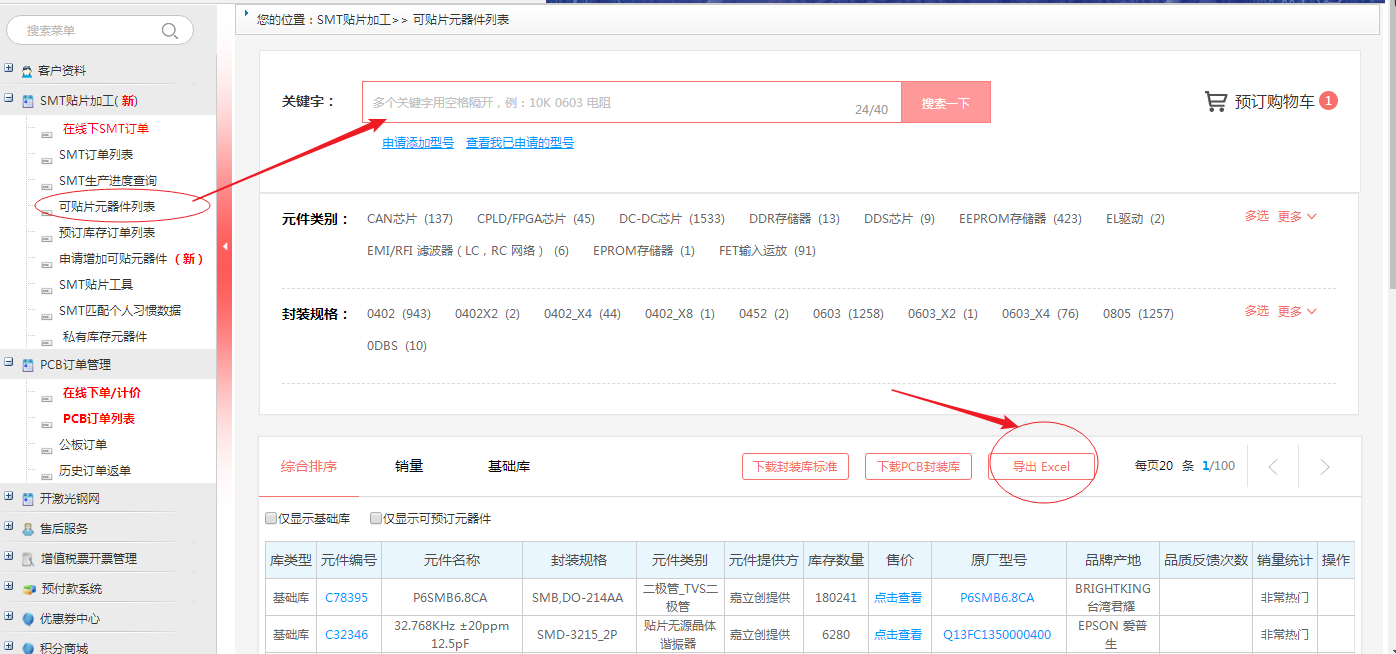Click the 导出 Excel button
Image resolution: width=1396 pixels, height=654 pixels.
pos(1041,467)
